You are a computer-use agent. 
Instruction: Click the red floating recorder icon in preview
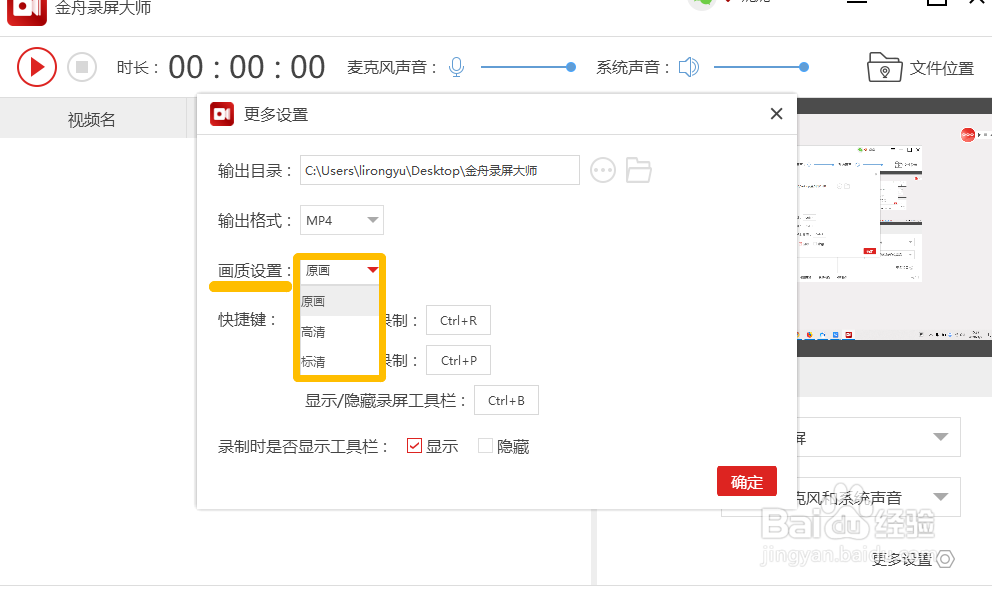tap(967, 134)
